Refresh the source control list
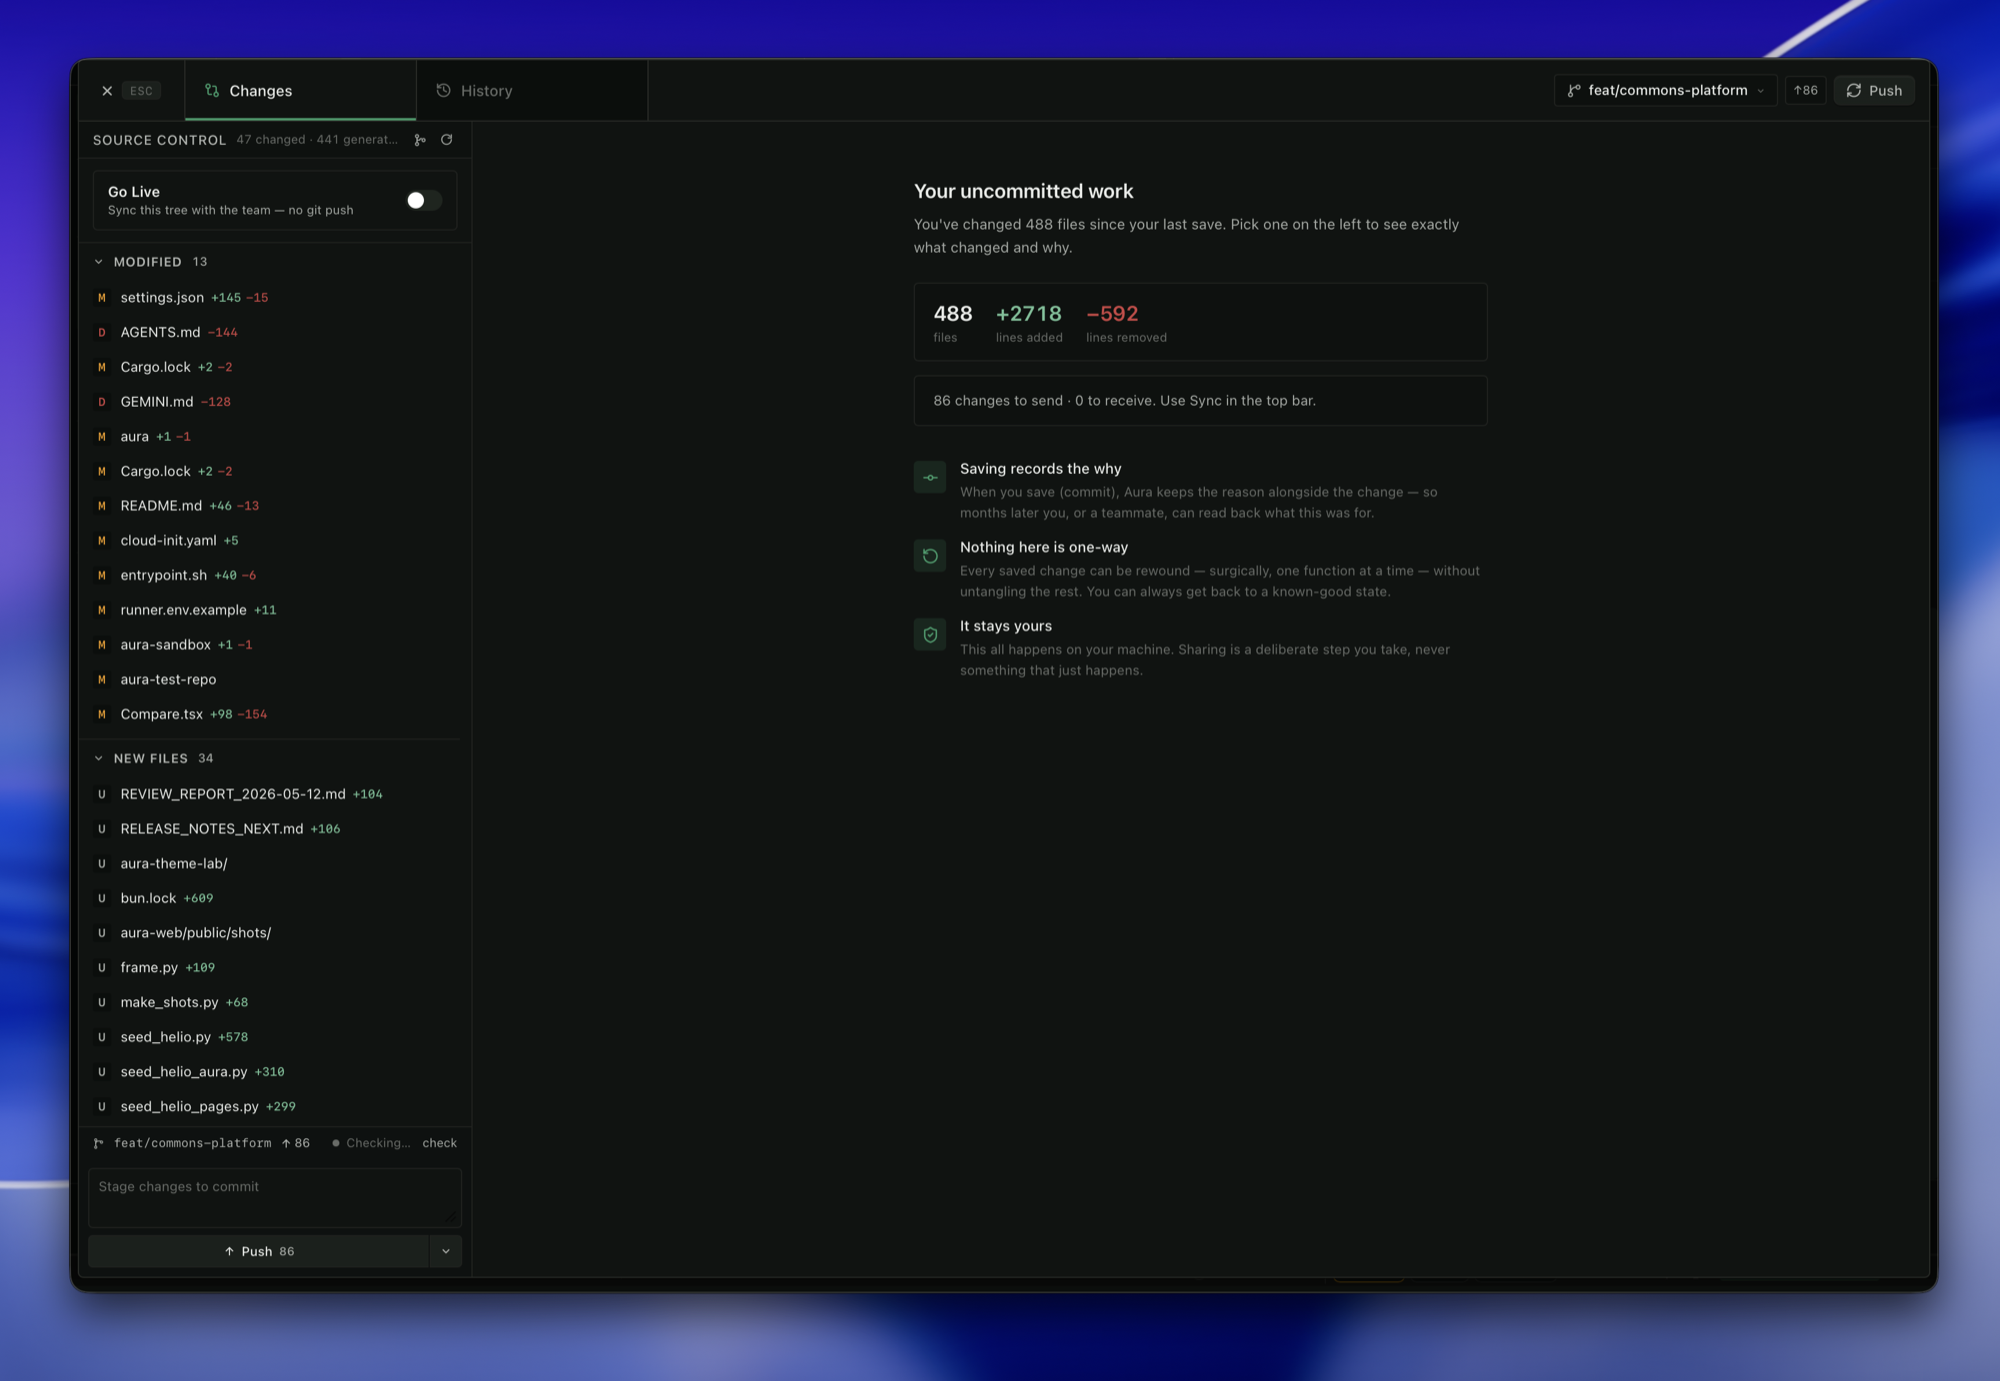This screenshot has width=2000, height=1381. [x=447, y=140]
